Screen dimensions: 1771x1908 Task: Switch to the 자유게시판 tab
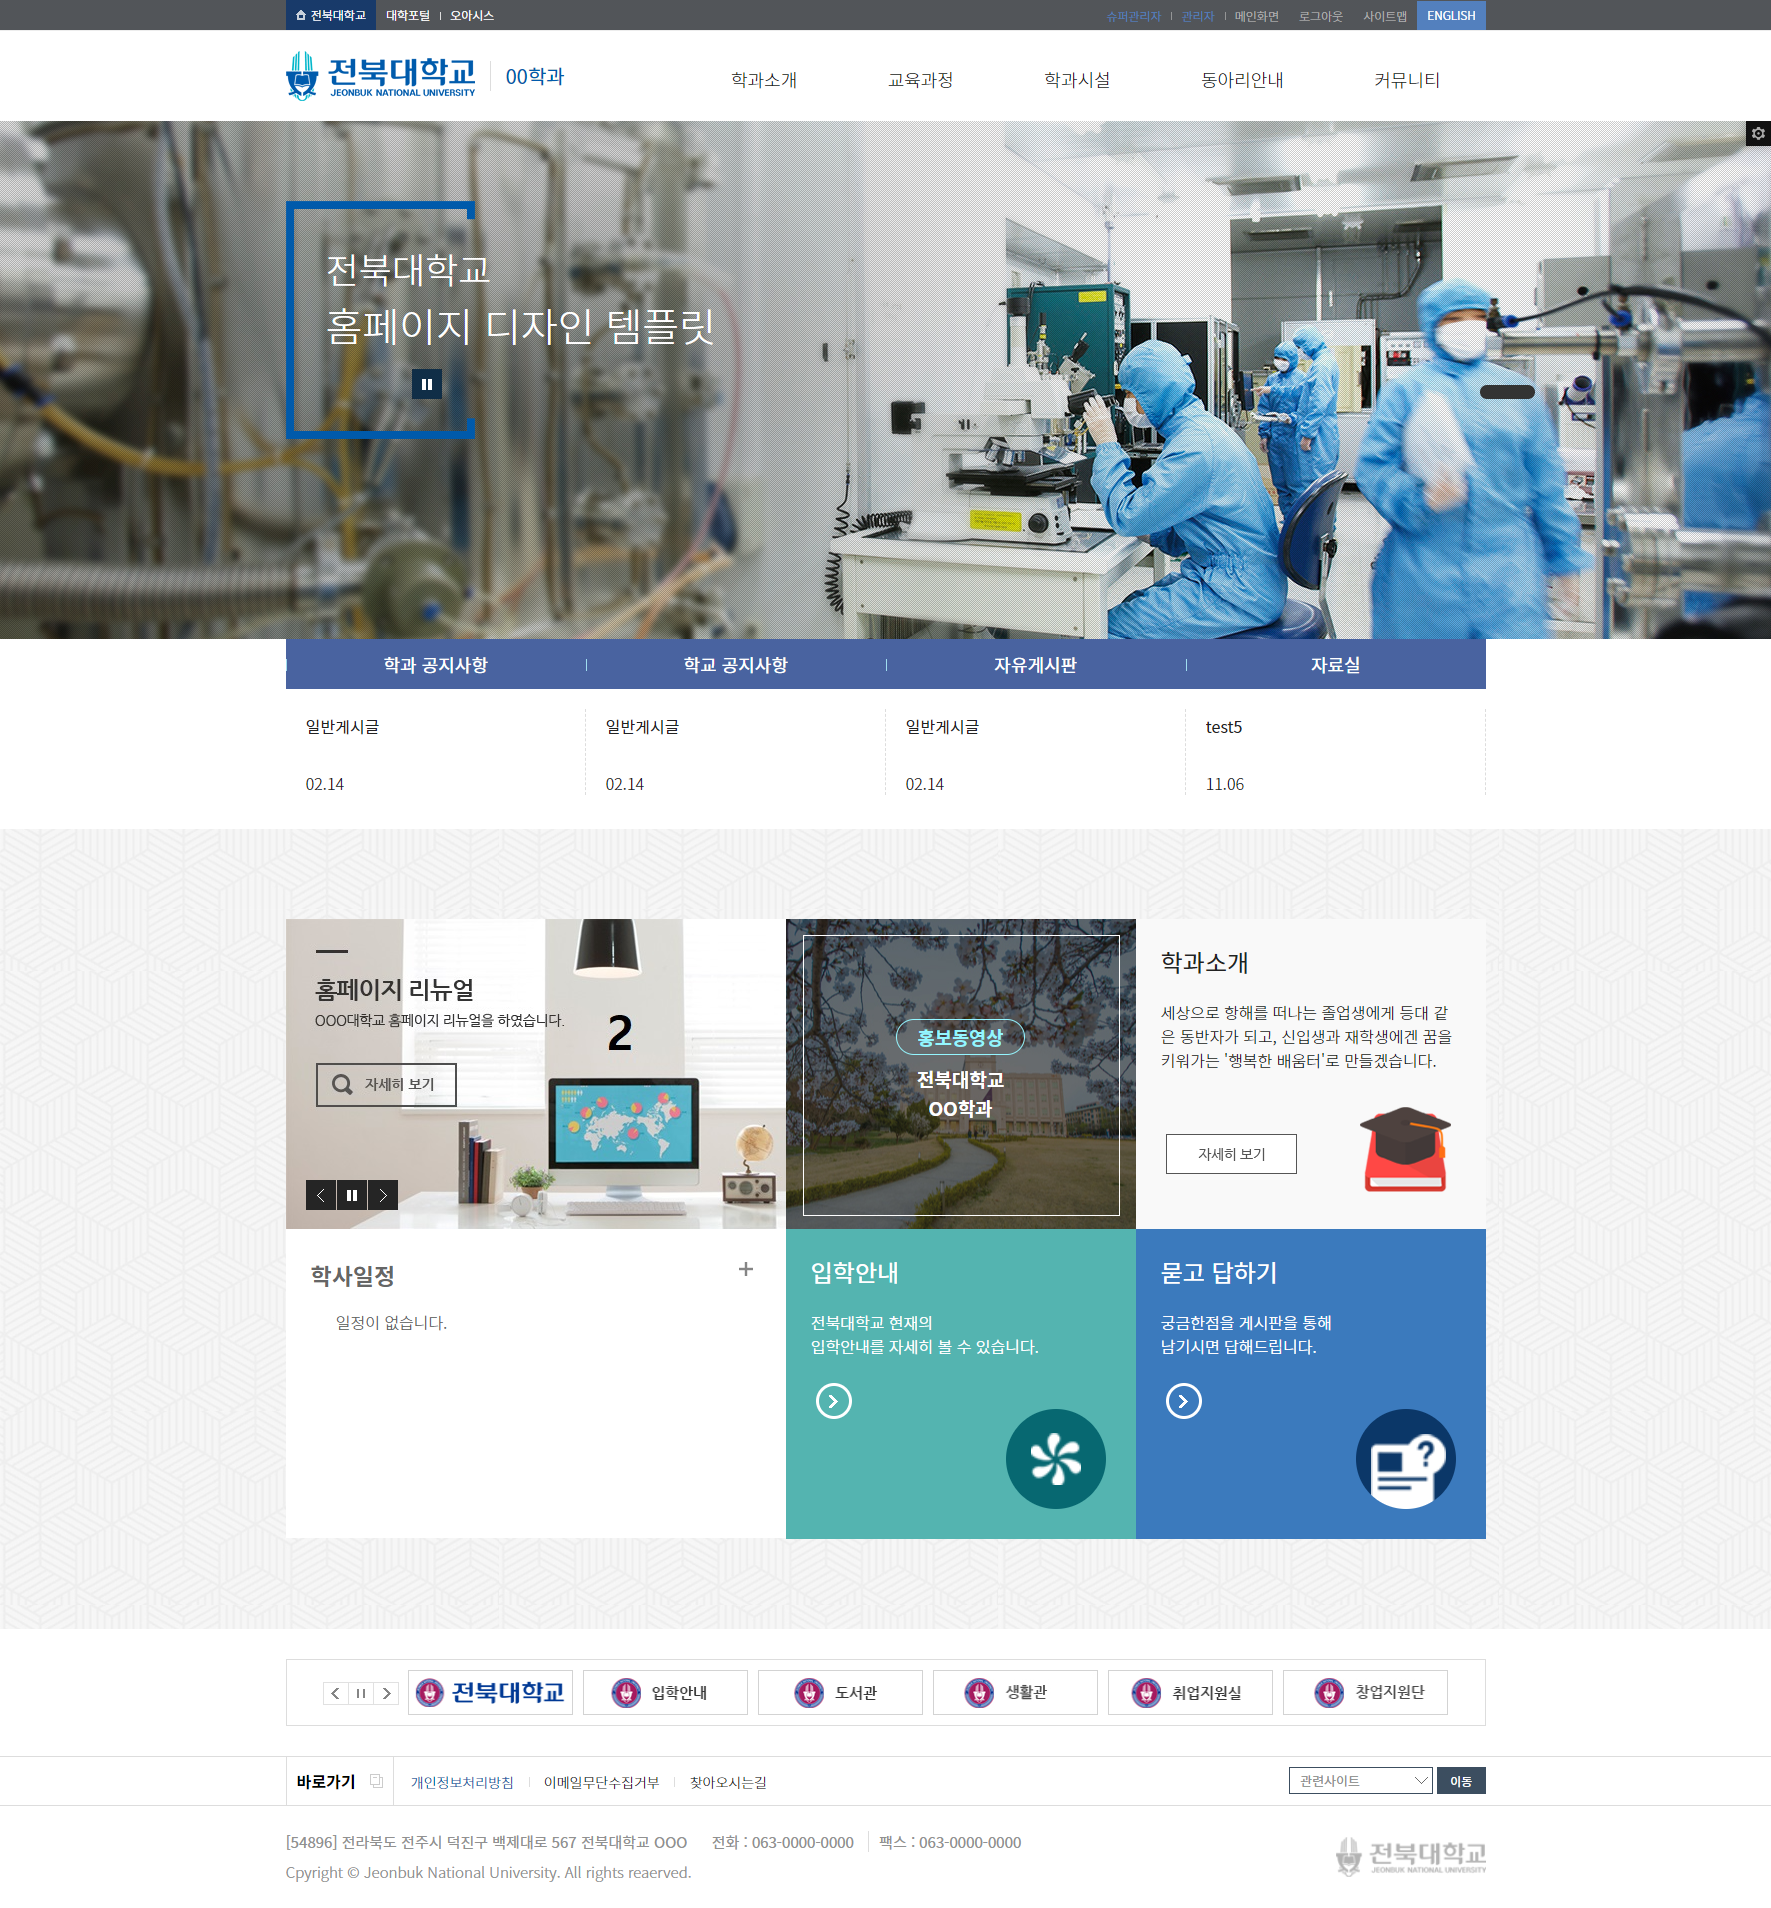pos(1035,665)
